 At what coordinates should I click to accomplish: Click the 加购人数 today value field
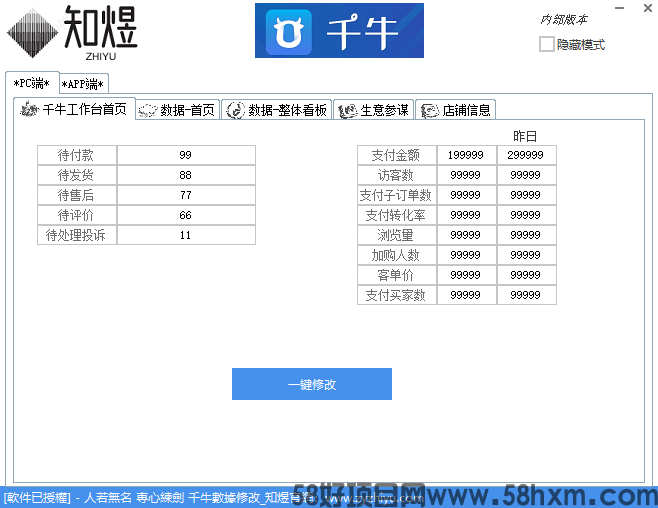[x=466, y=255]
